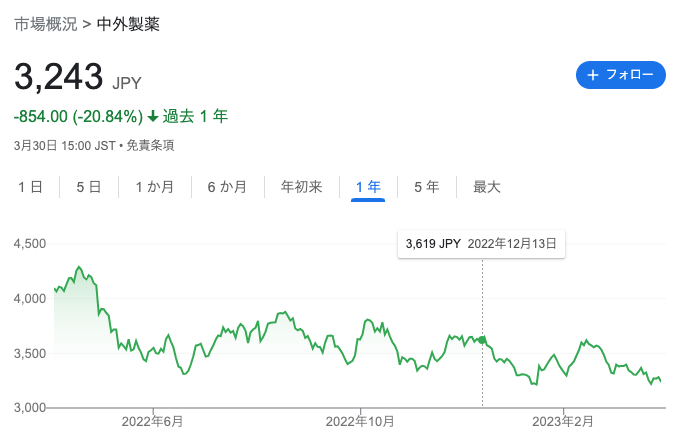680x440 pixels.
Task: Click the -854.00 (-20.84%) change text
Action: [x=78, y=117]
